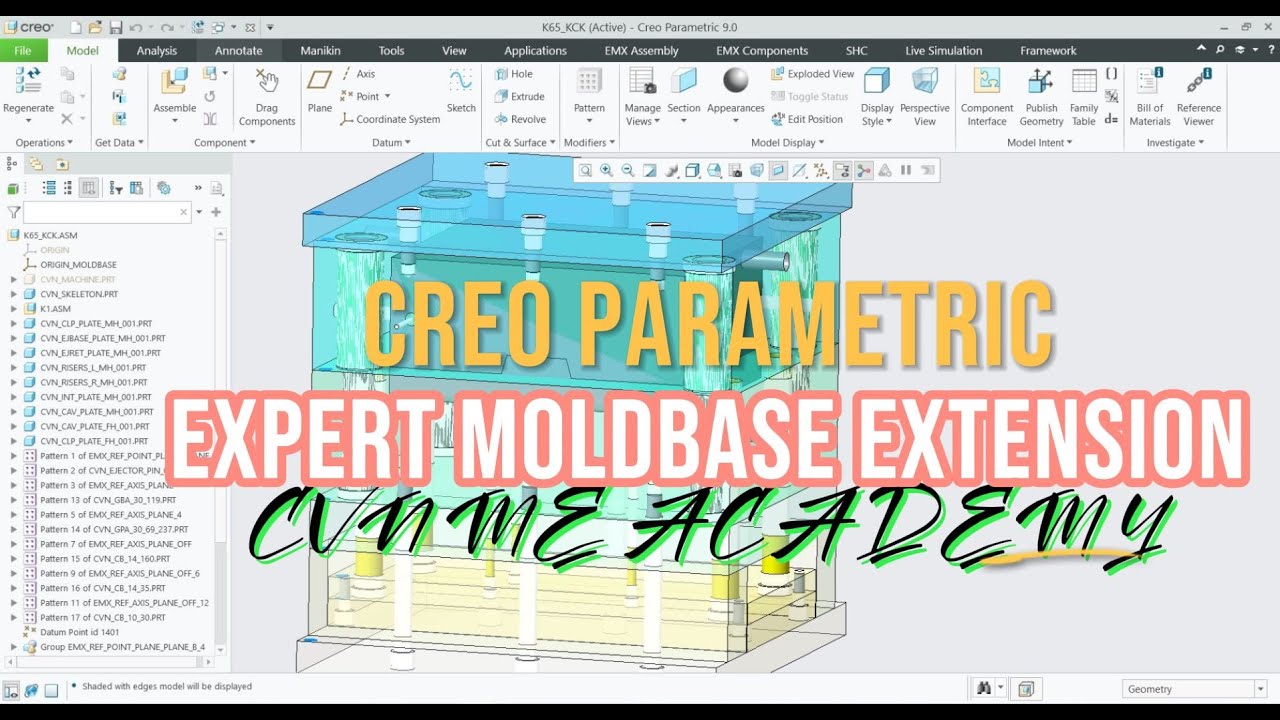Click the Pattern tool icon

tap(589, 82)
